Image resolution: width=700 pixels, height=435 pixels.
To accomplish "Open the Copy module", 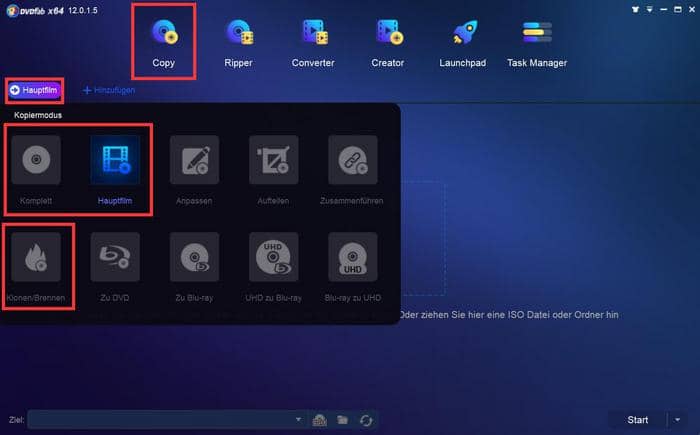I will [x=163, y=43].
